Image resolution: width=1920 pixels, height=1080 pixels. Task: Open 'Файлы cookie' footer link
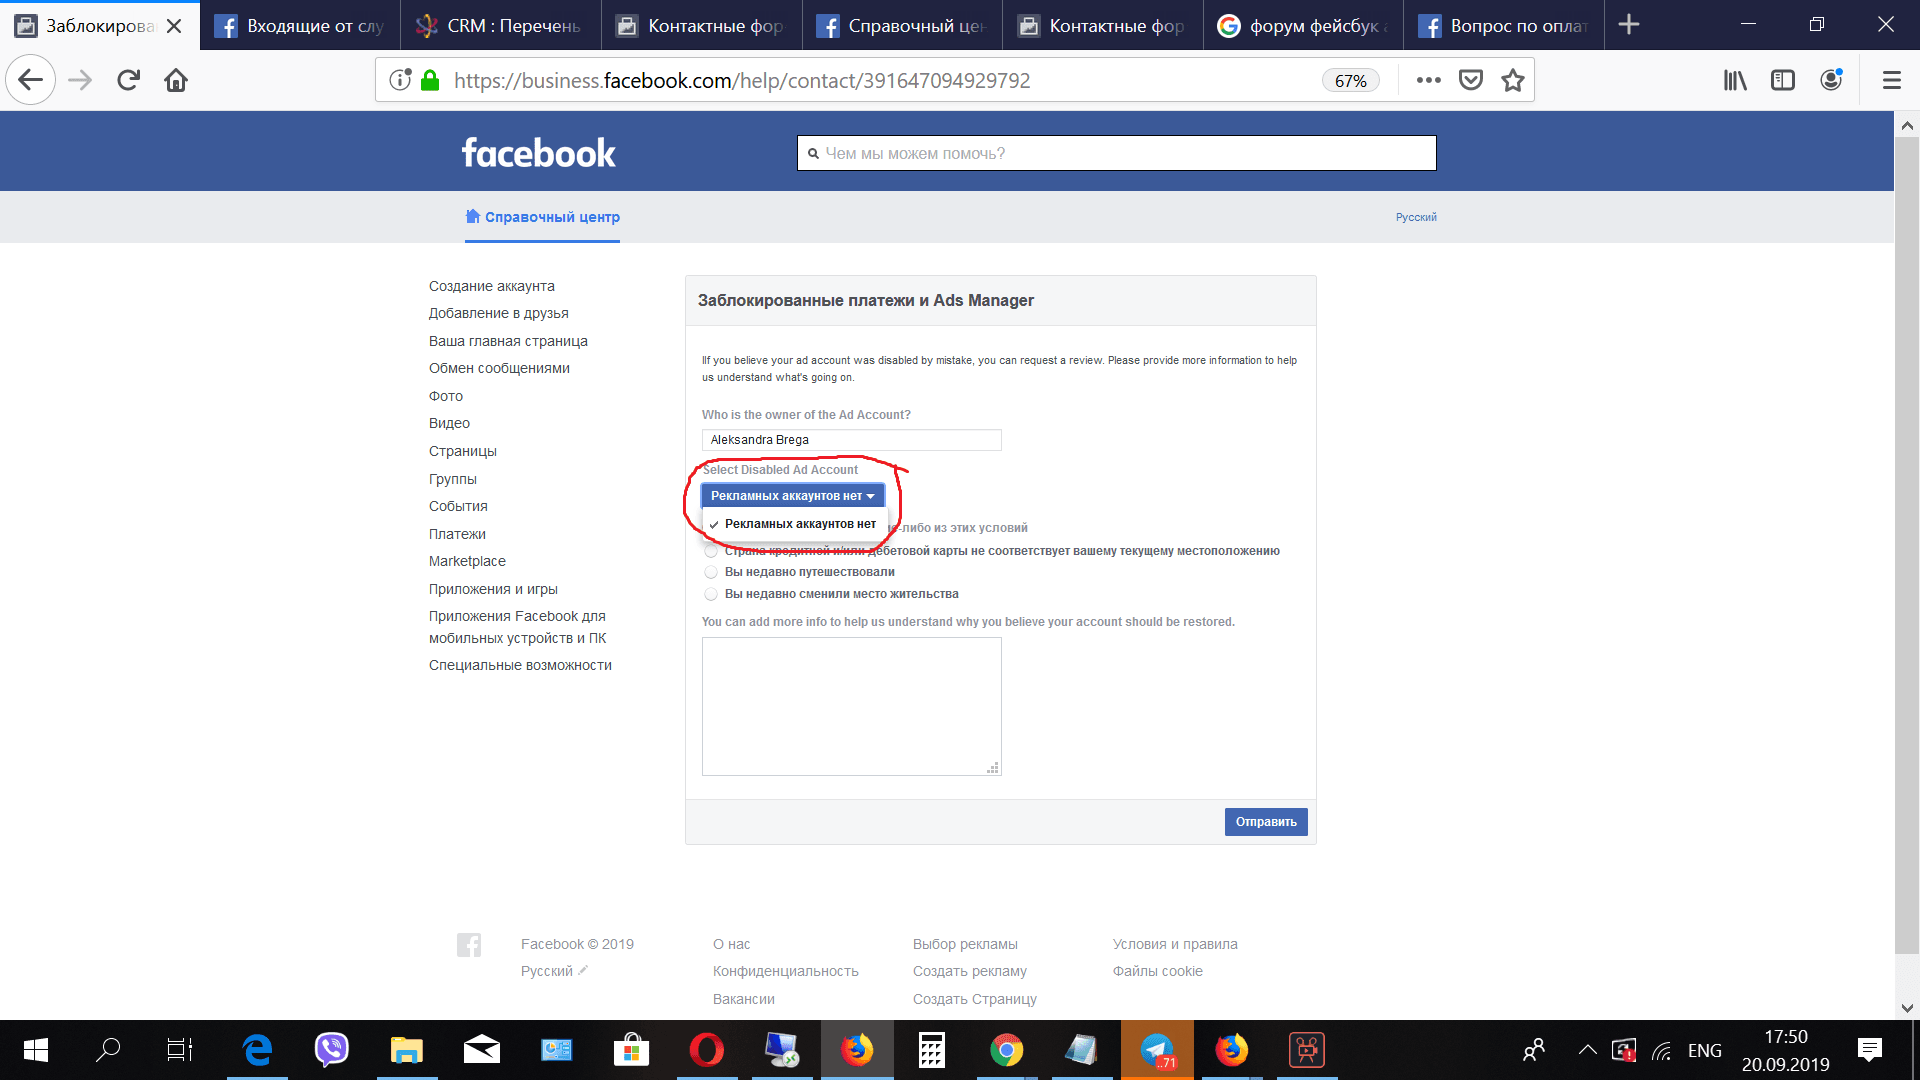coord(1158,971)
